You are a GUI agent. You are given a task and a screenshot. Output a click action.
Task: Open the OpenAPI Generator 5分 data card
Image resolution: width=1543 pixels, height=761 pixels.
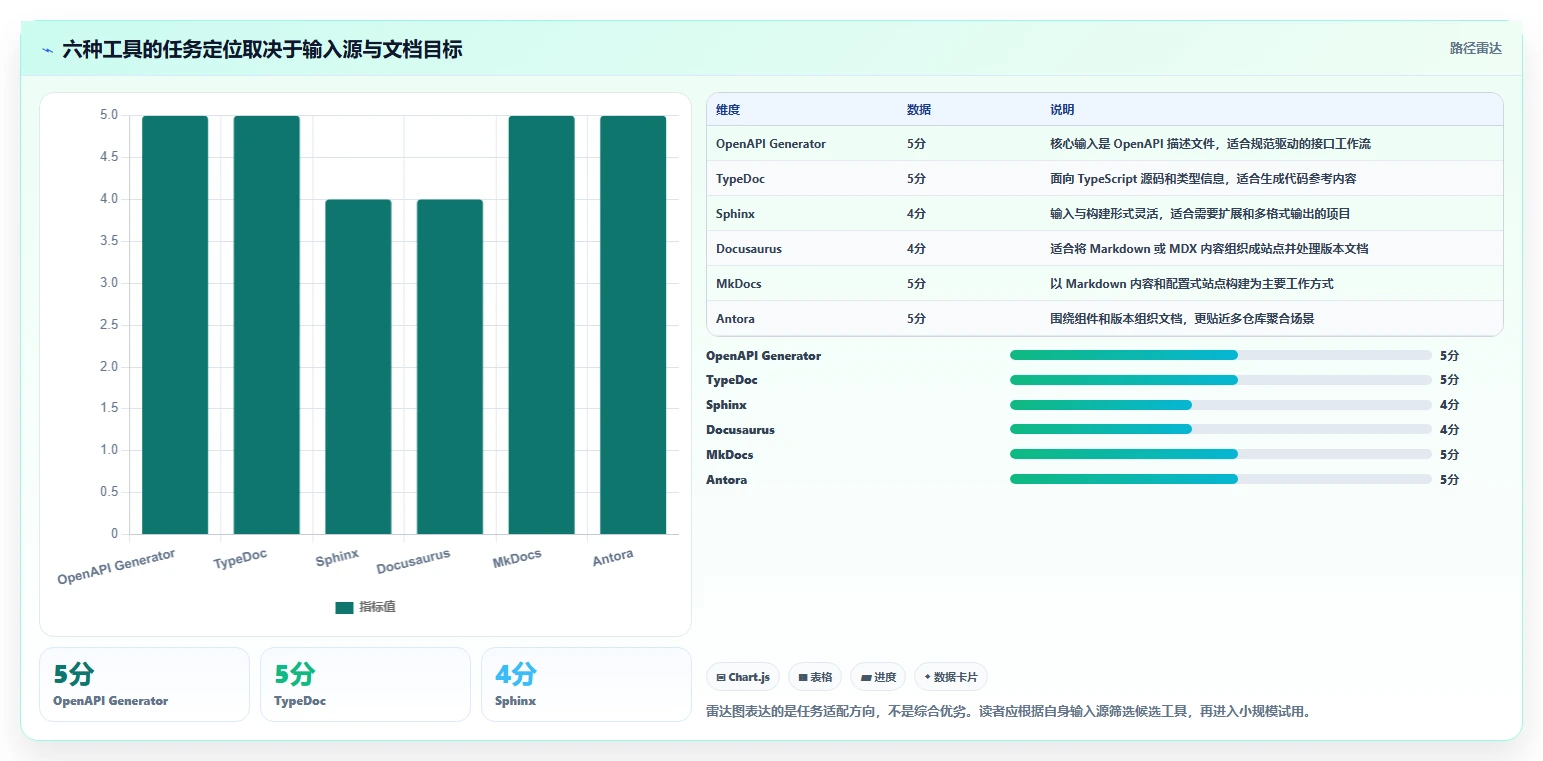pos(144,684)
